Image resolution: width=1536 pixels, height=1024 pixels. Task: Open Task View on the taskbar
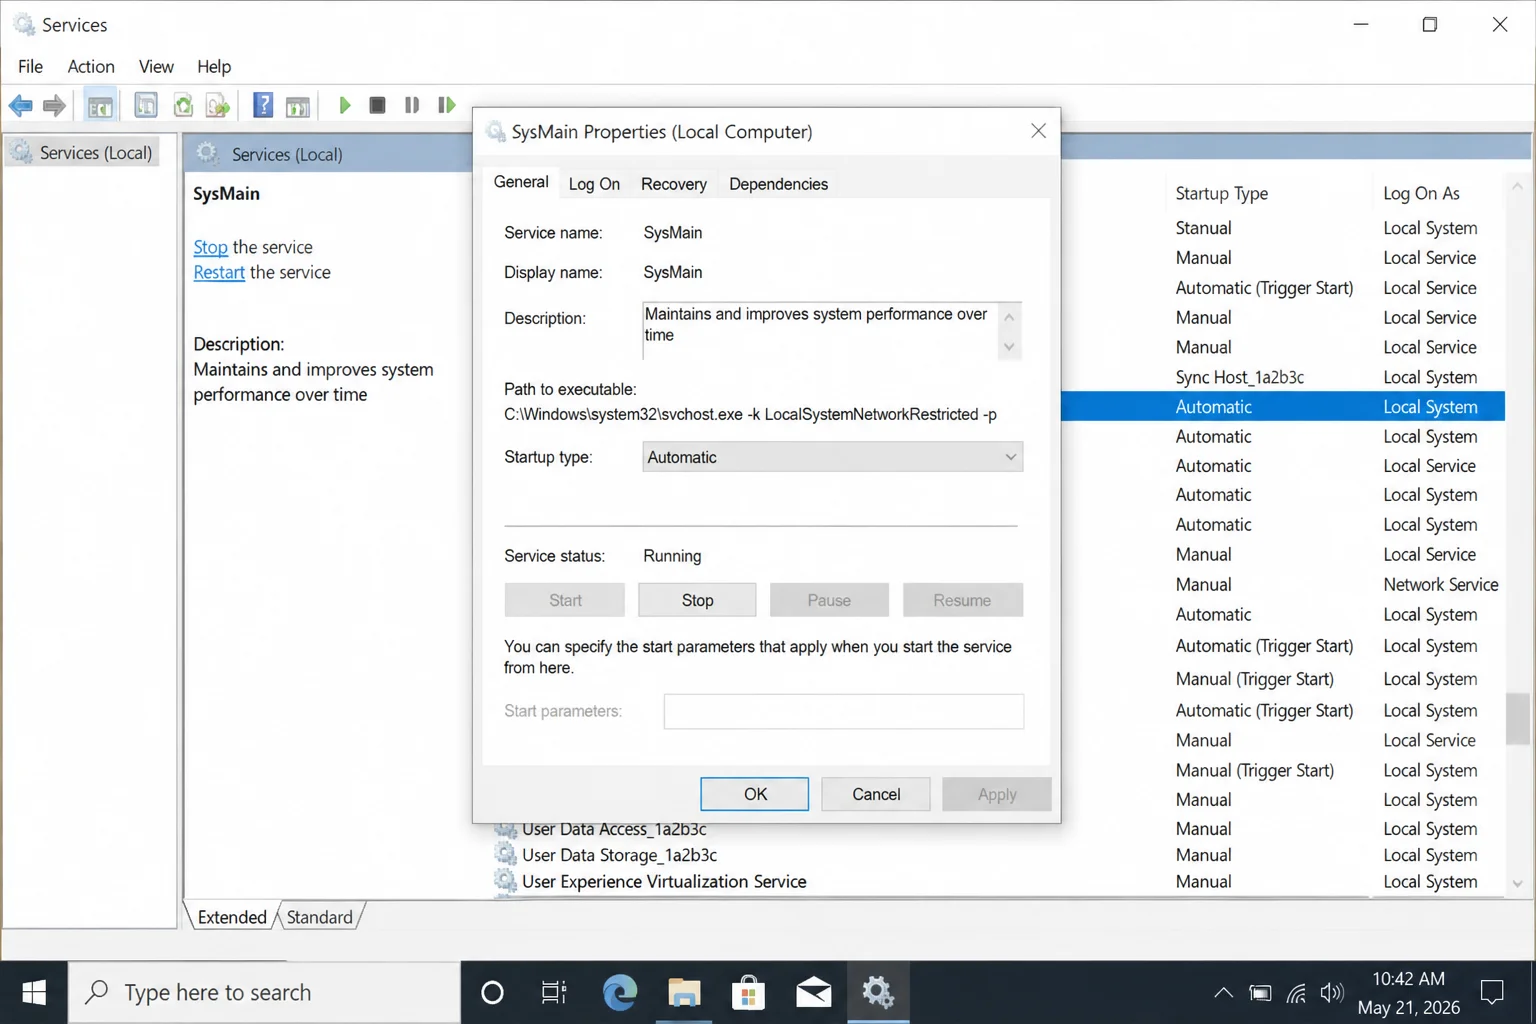click(554, 992)
